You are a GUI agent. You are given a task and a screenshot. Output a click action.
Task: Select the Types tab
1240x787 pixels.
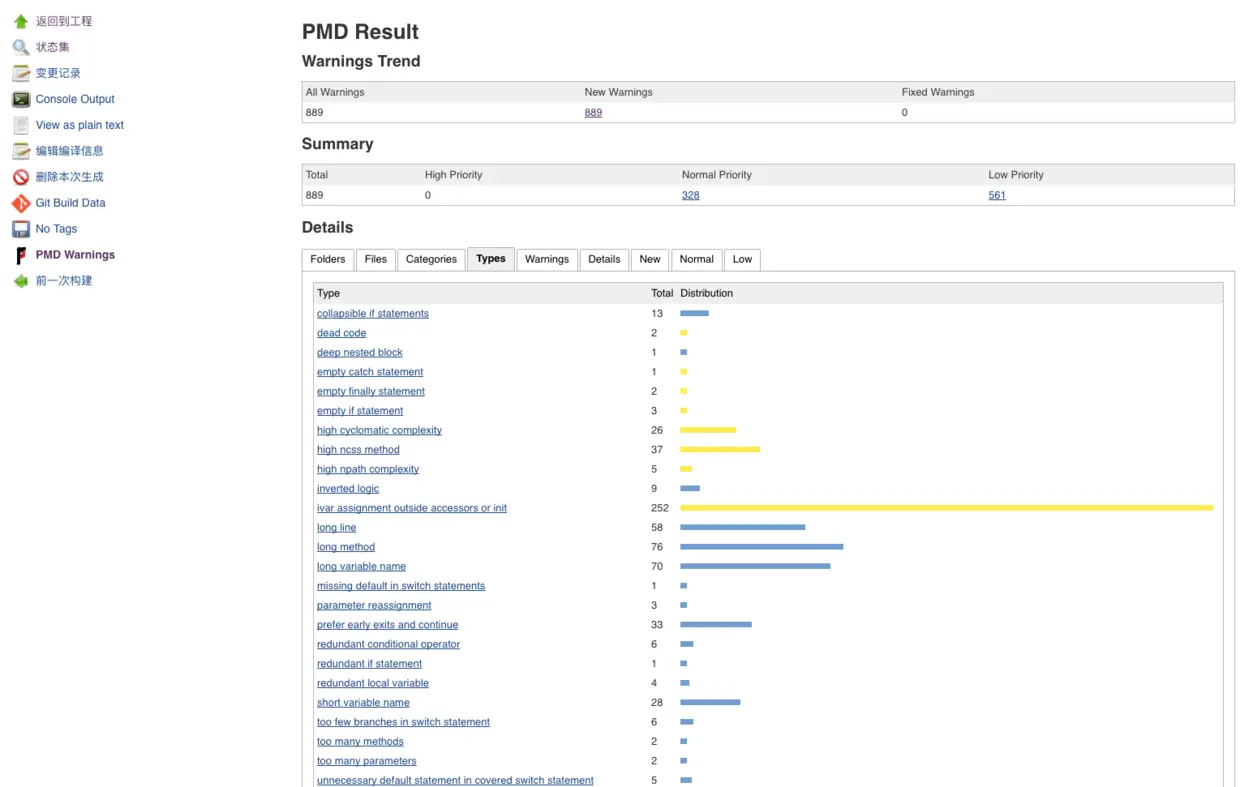click(491, 259)
